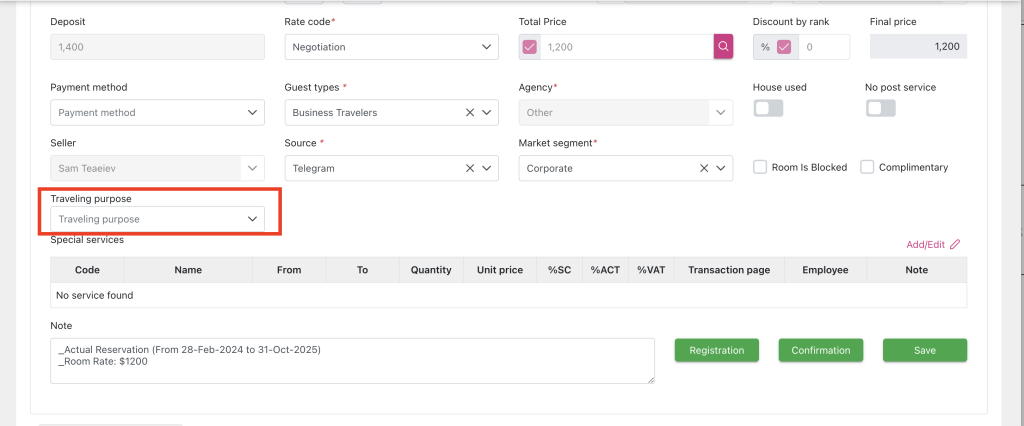
Task: Click the magenta search icon beside Total Price
Action: [723, 47]
